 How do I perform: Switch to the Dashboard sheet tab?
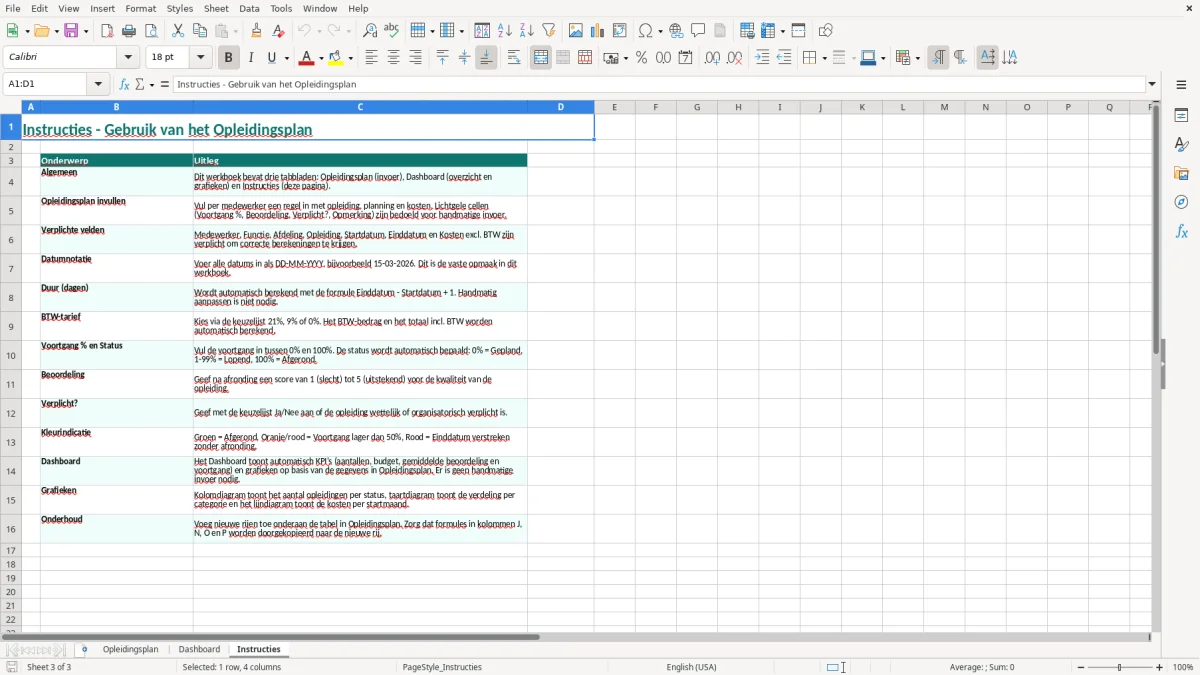(x=199, y=649)
